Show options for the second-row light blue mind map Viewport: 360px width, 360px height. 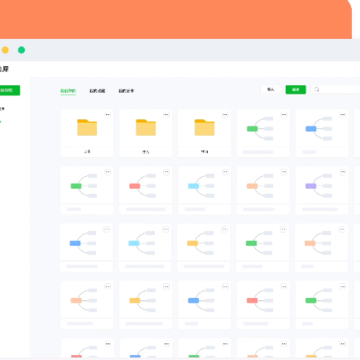click(225, 172)
